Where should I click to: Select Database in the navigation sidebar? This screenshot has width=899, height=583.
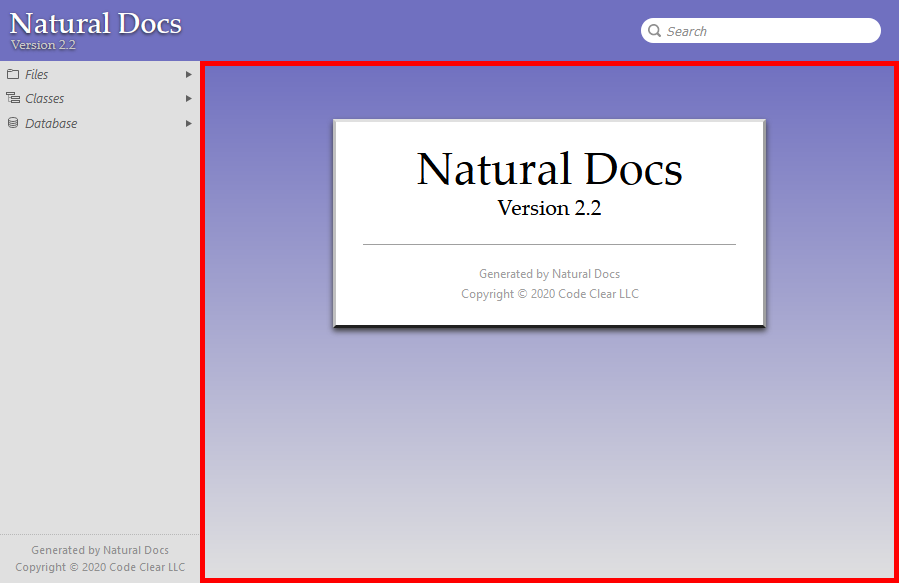pos(52,123)
